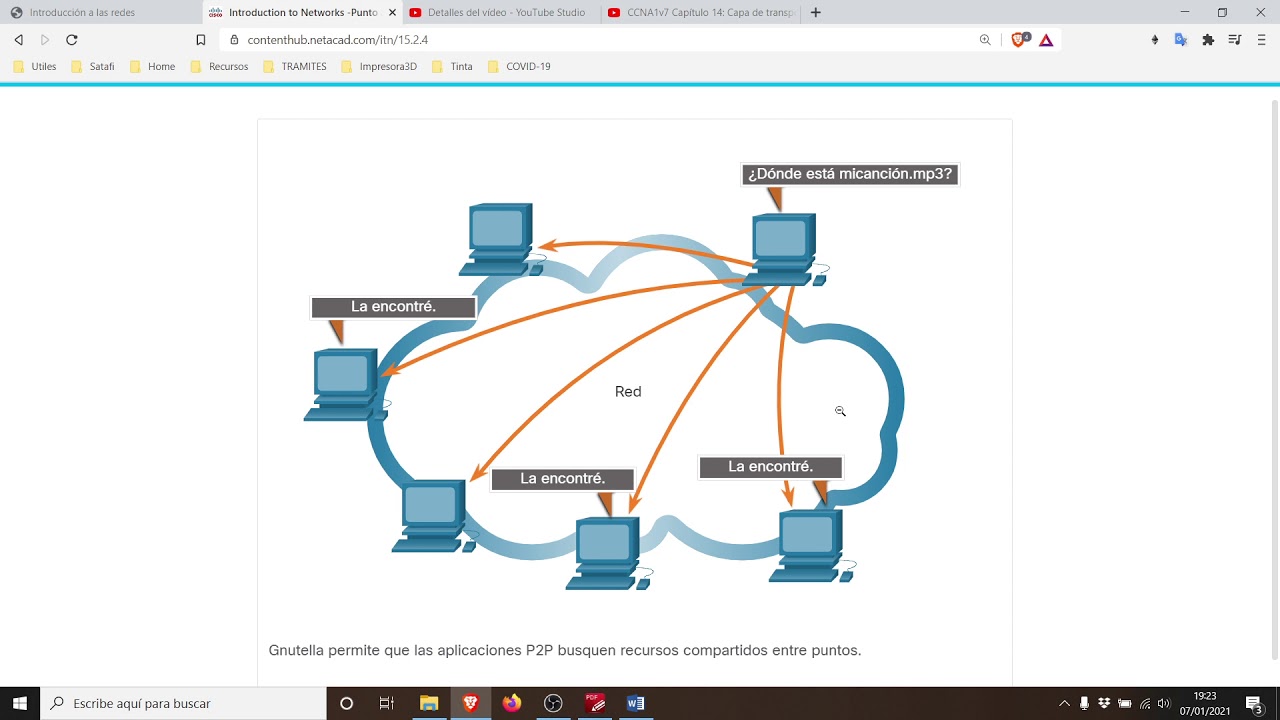
Task: Open the 'Recursos' bookmarks folder
Action: [219, 67]
